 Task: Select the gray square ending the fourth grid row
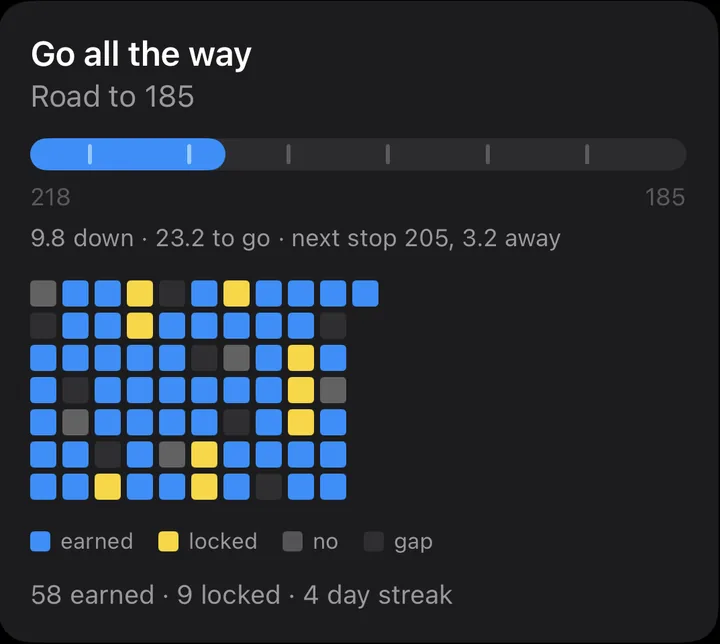pyautogui.click(x=333, y=390)
